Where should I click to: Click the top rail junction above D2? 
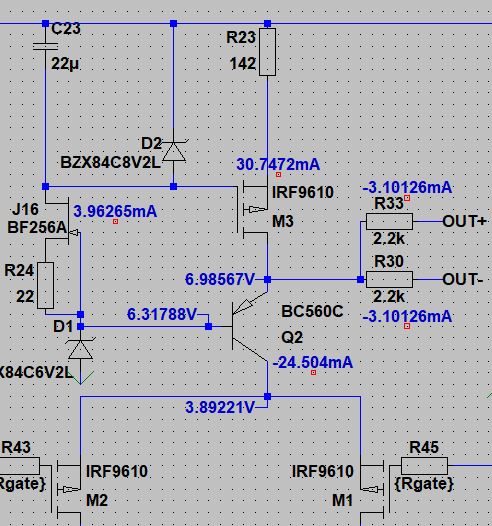click(x=173, y=23)
